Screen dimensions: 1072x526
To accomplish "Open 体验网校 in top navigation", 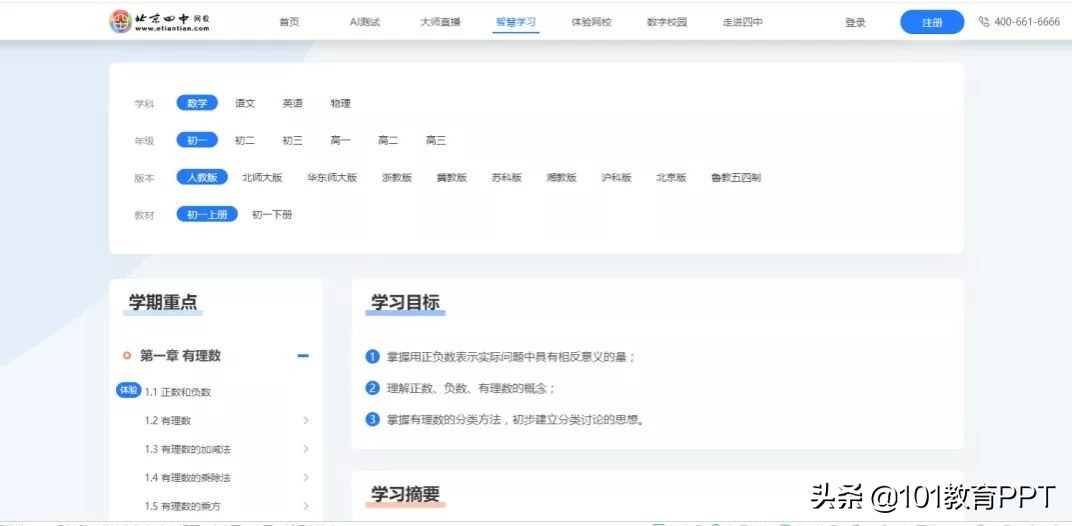I will [x=591, y=22].
